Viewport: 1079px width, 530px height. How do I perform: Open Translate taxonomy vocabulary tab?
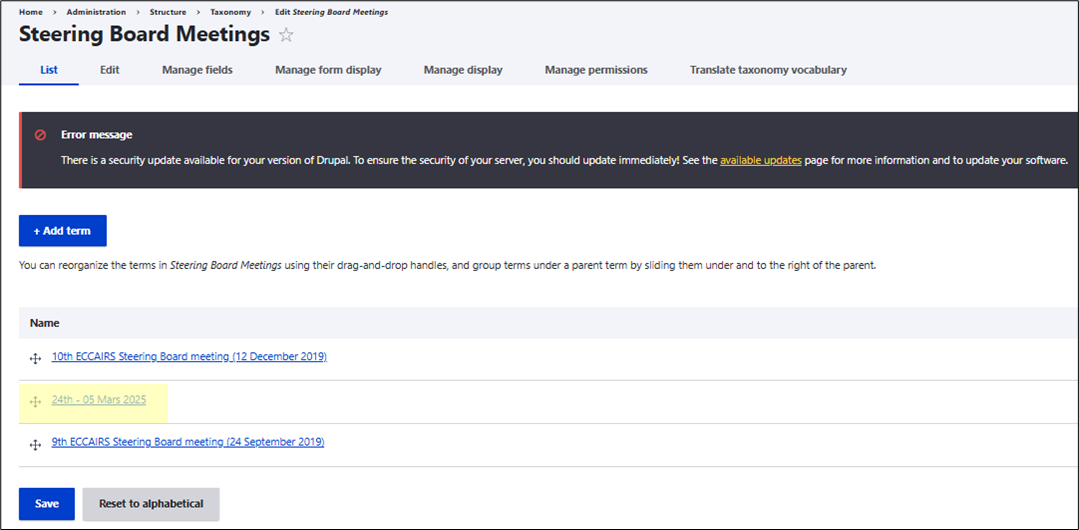(768, 70)
